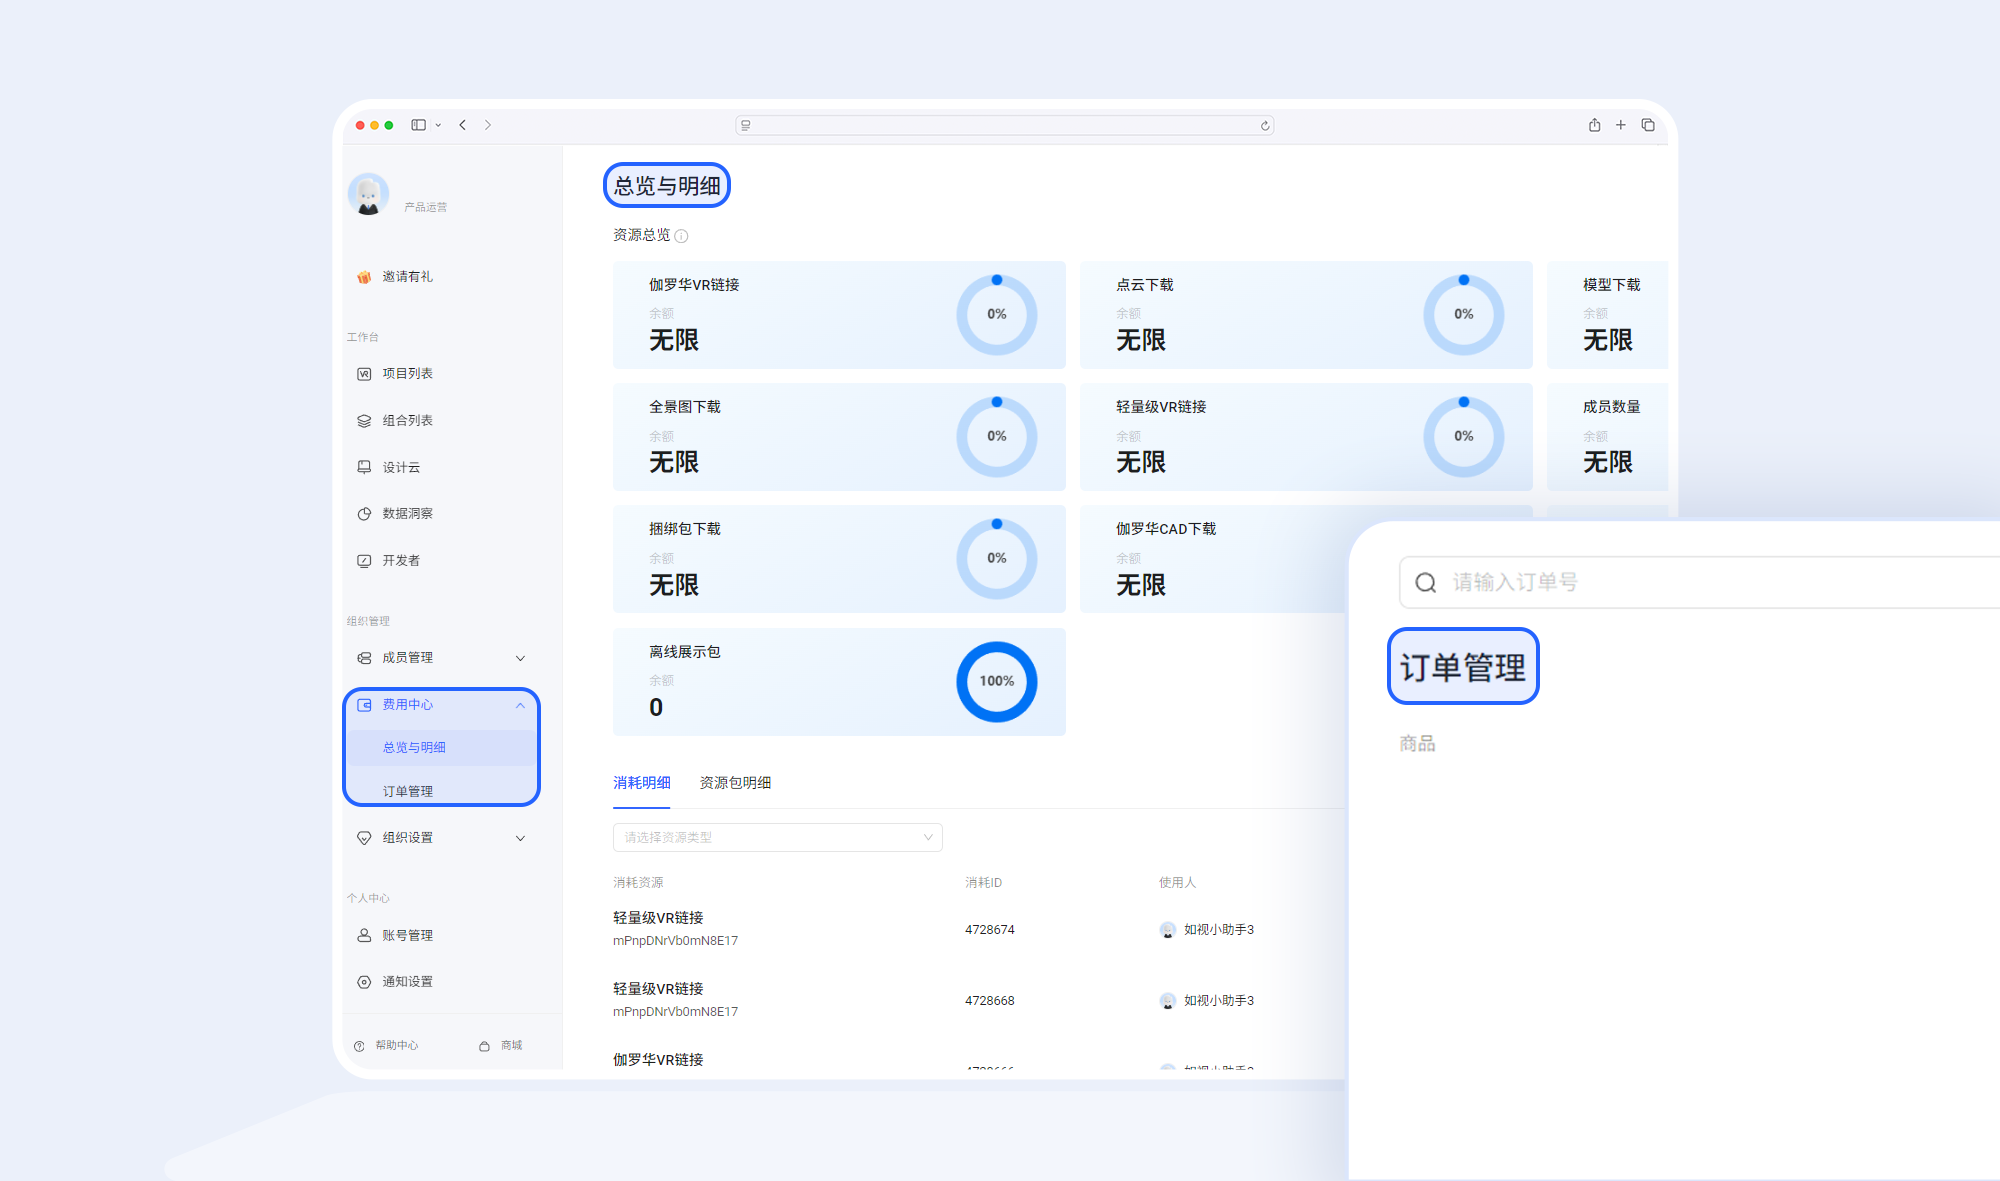Select the 费用中心 icon

pyautogui.click(x=364, y=704)
